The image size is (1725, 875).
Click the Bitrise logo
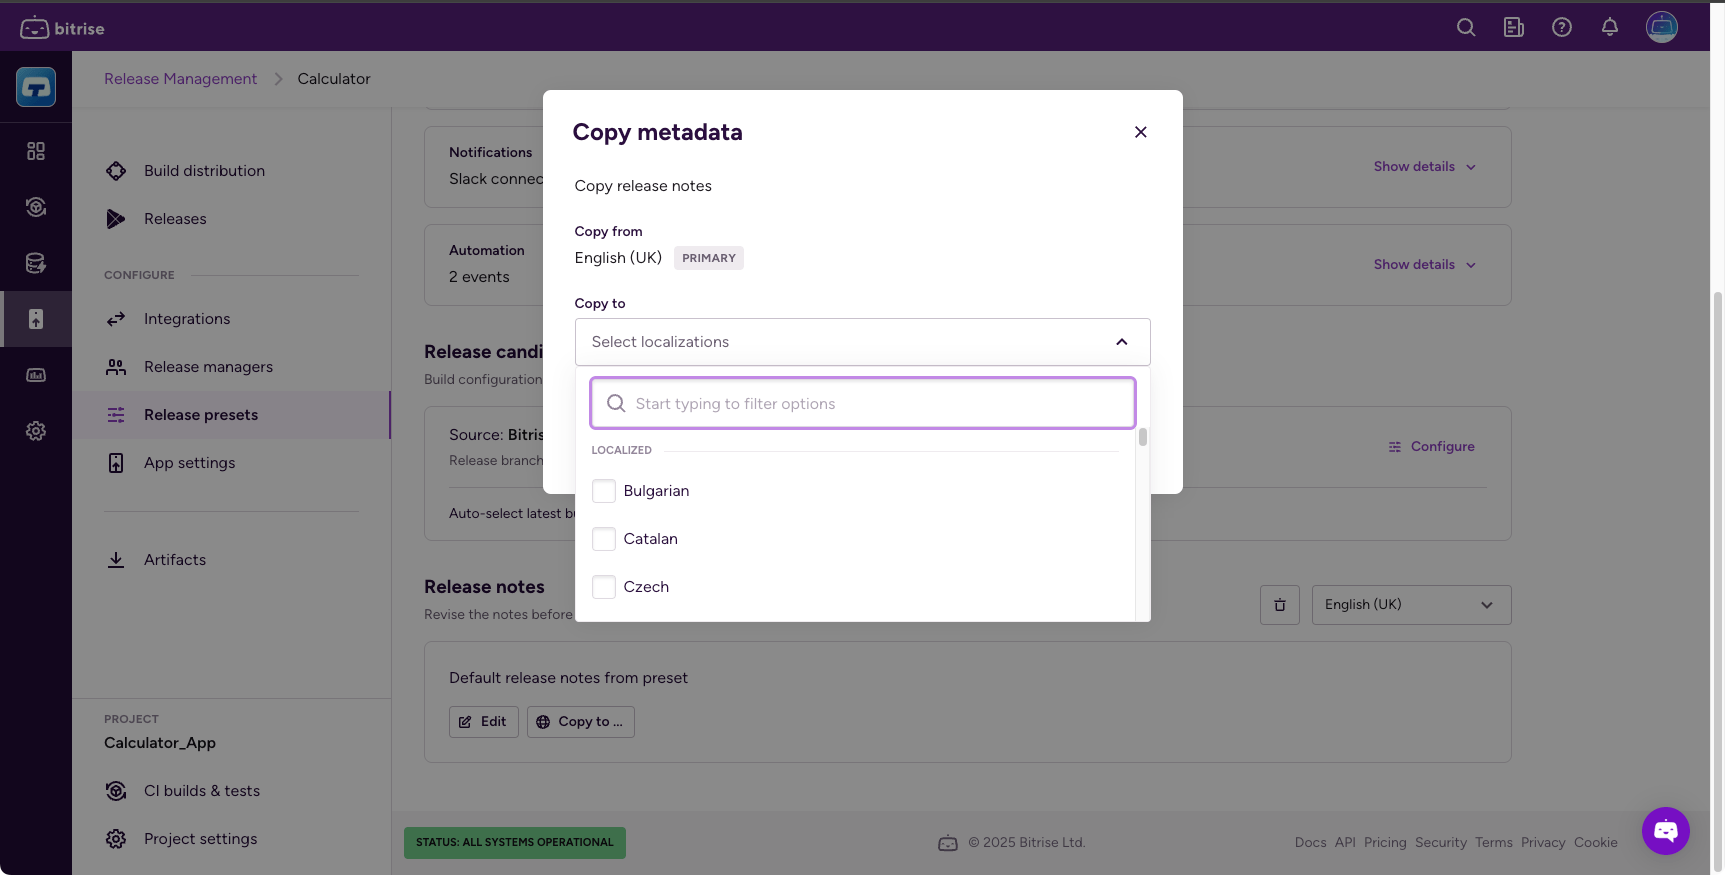pyautogui.click(x=62, y=28)
